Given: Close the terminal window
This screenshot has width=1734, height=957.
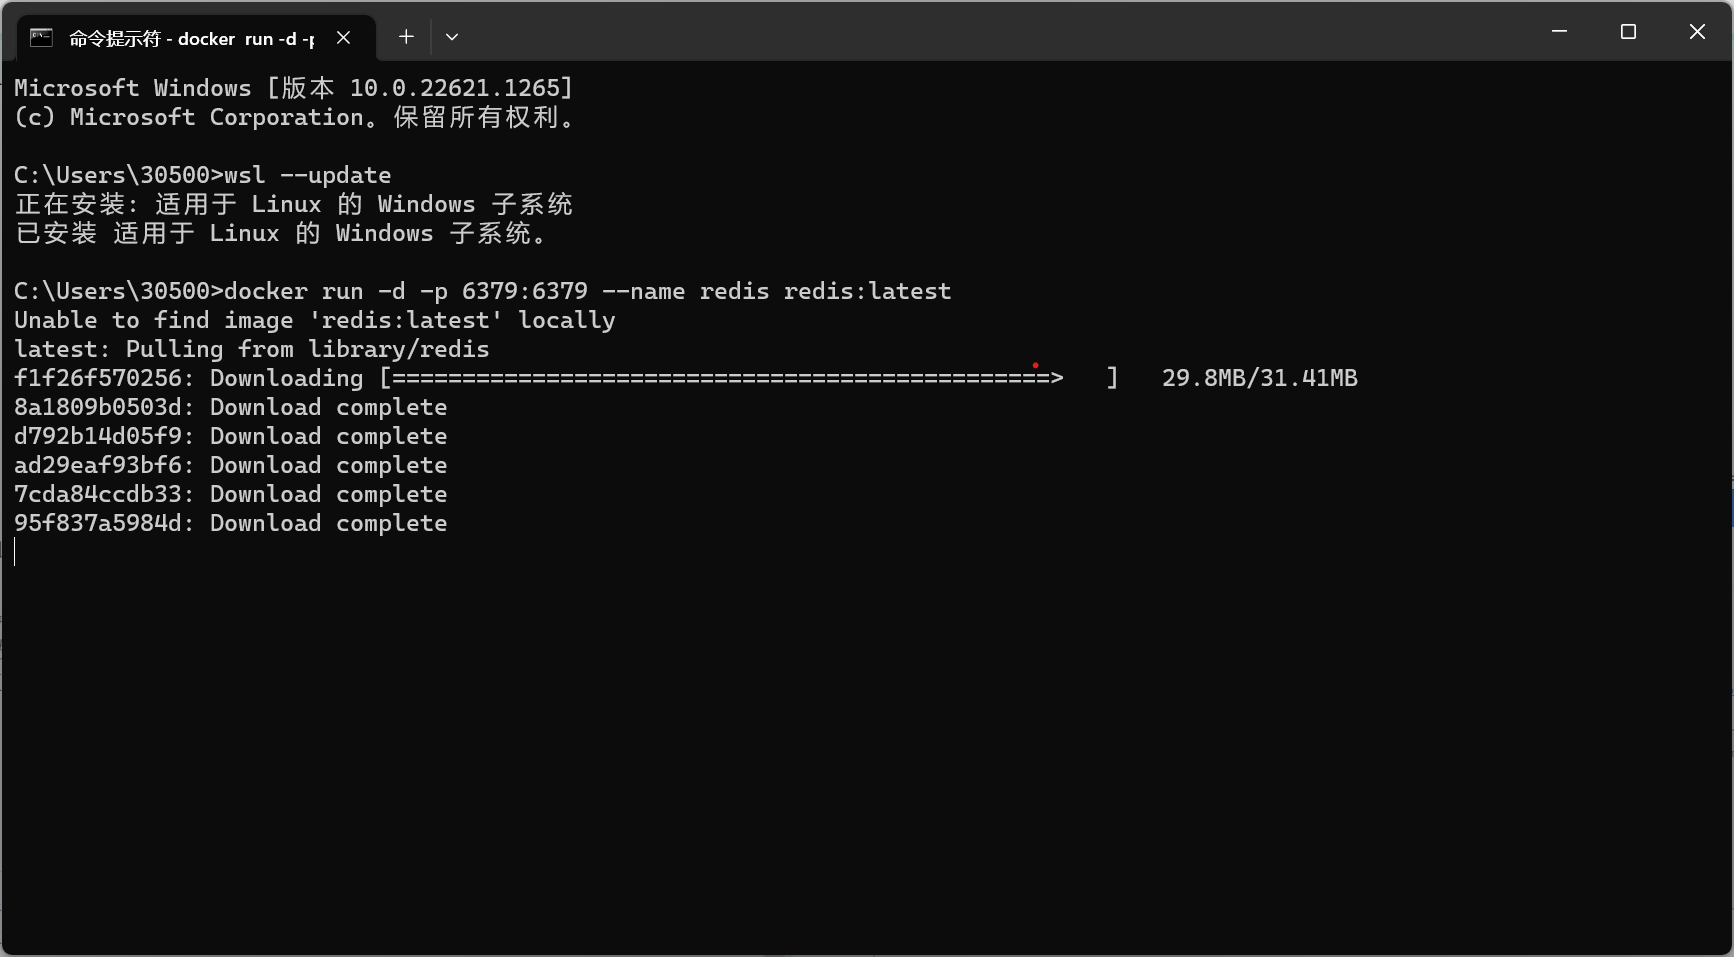Looking at the screenshot, I should 1697,32.
